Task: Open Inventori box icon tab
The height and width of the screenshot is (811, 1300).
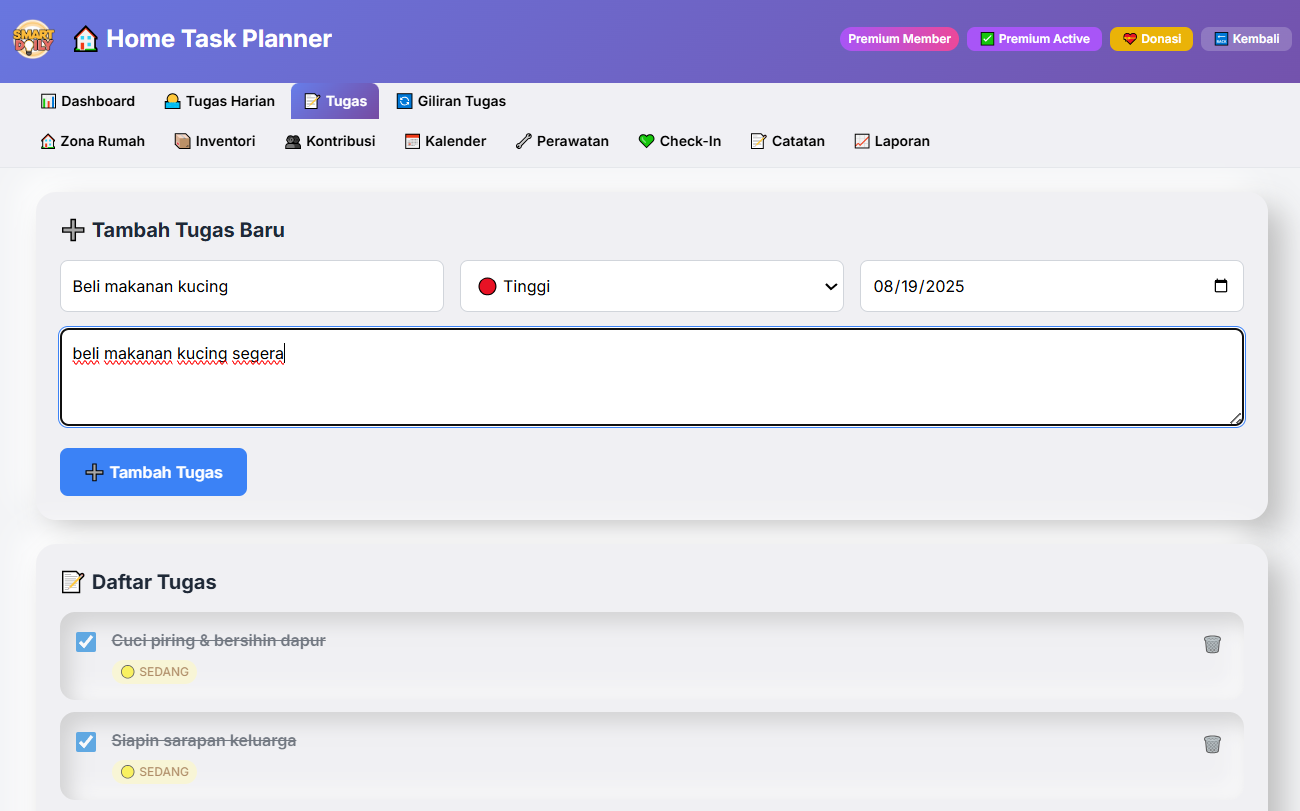Action: (215, 141)
